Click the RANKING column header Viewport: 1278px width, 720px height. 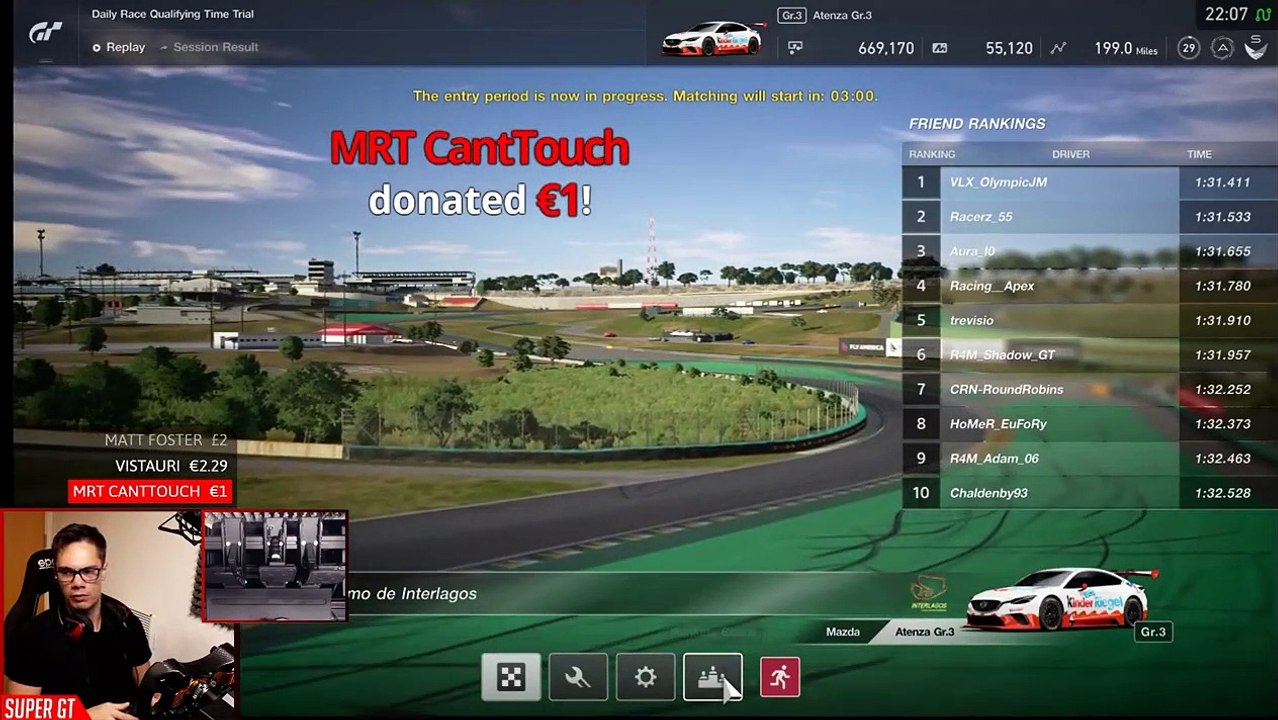tap(932, 154)
